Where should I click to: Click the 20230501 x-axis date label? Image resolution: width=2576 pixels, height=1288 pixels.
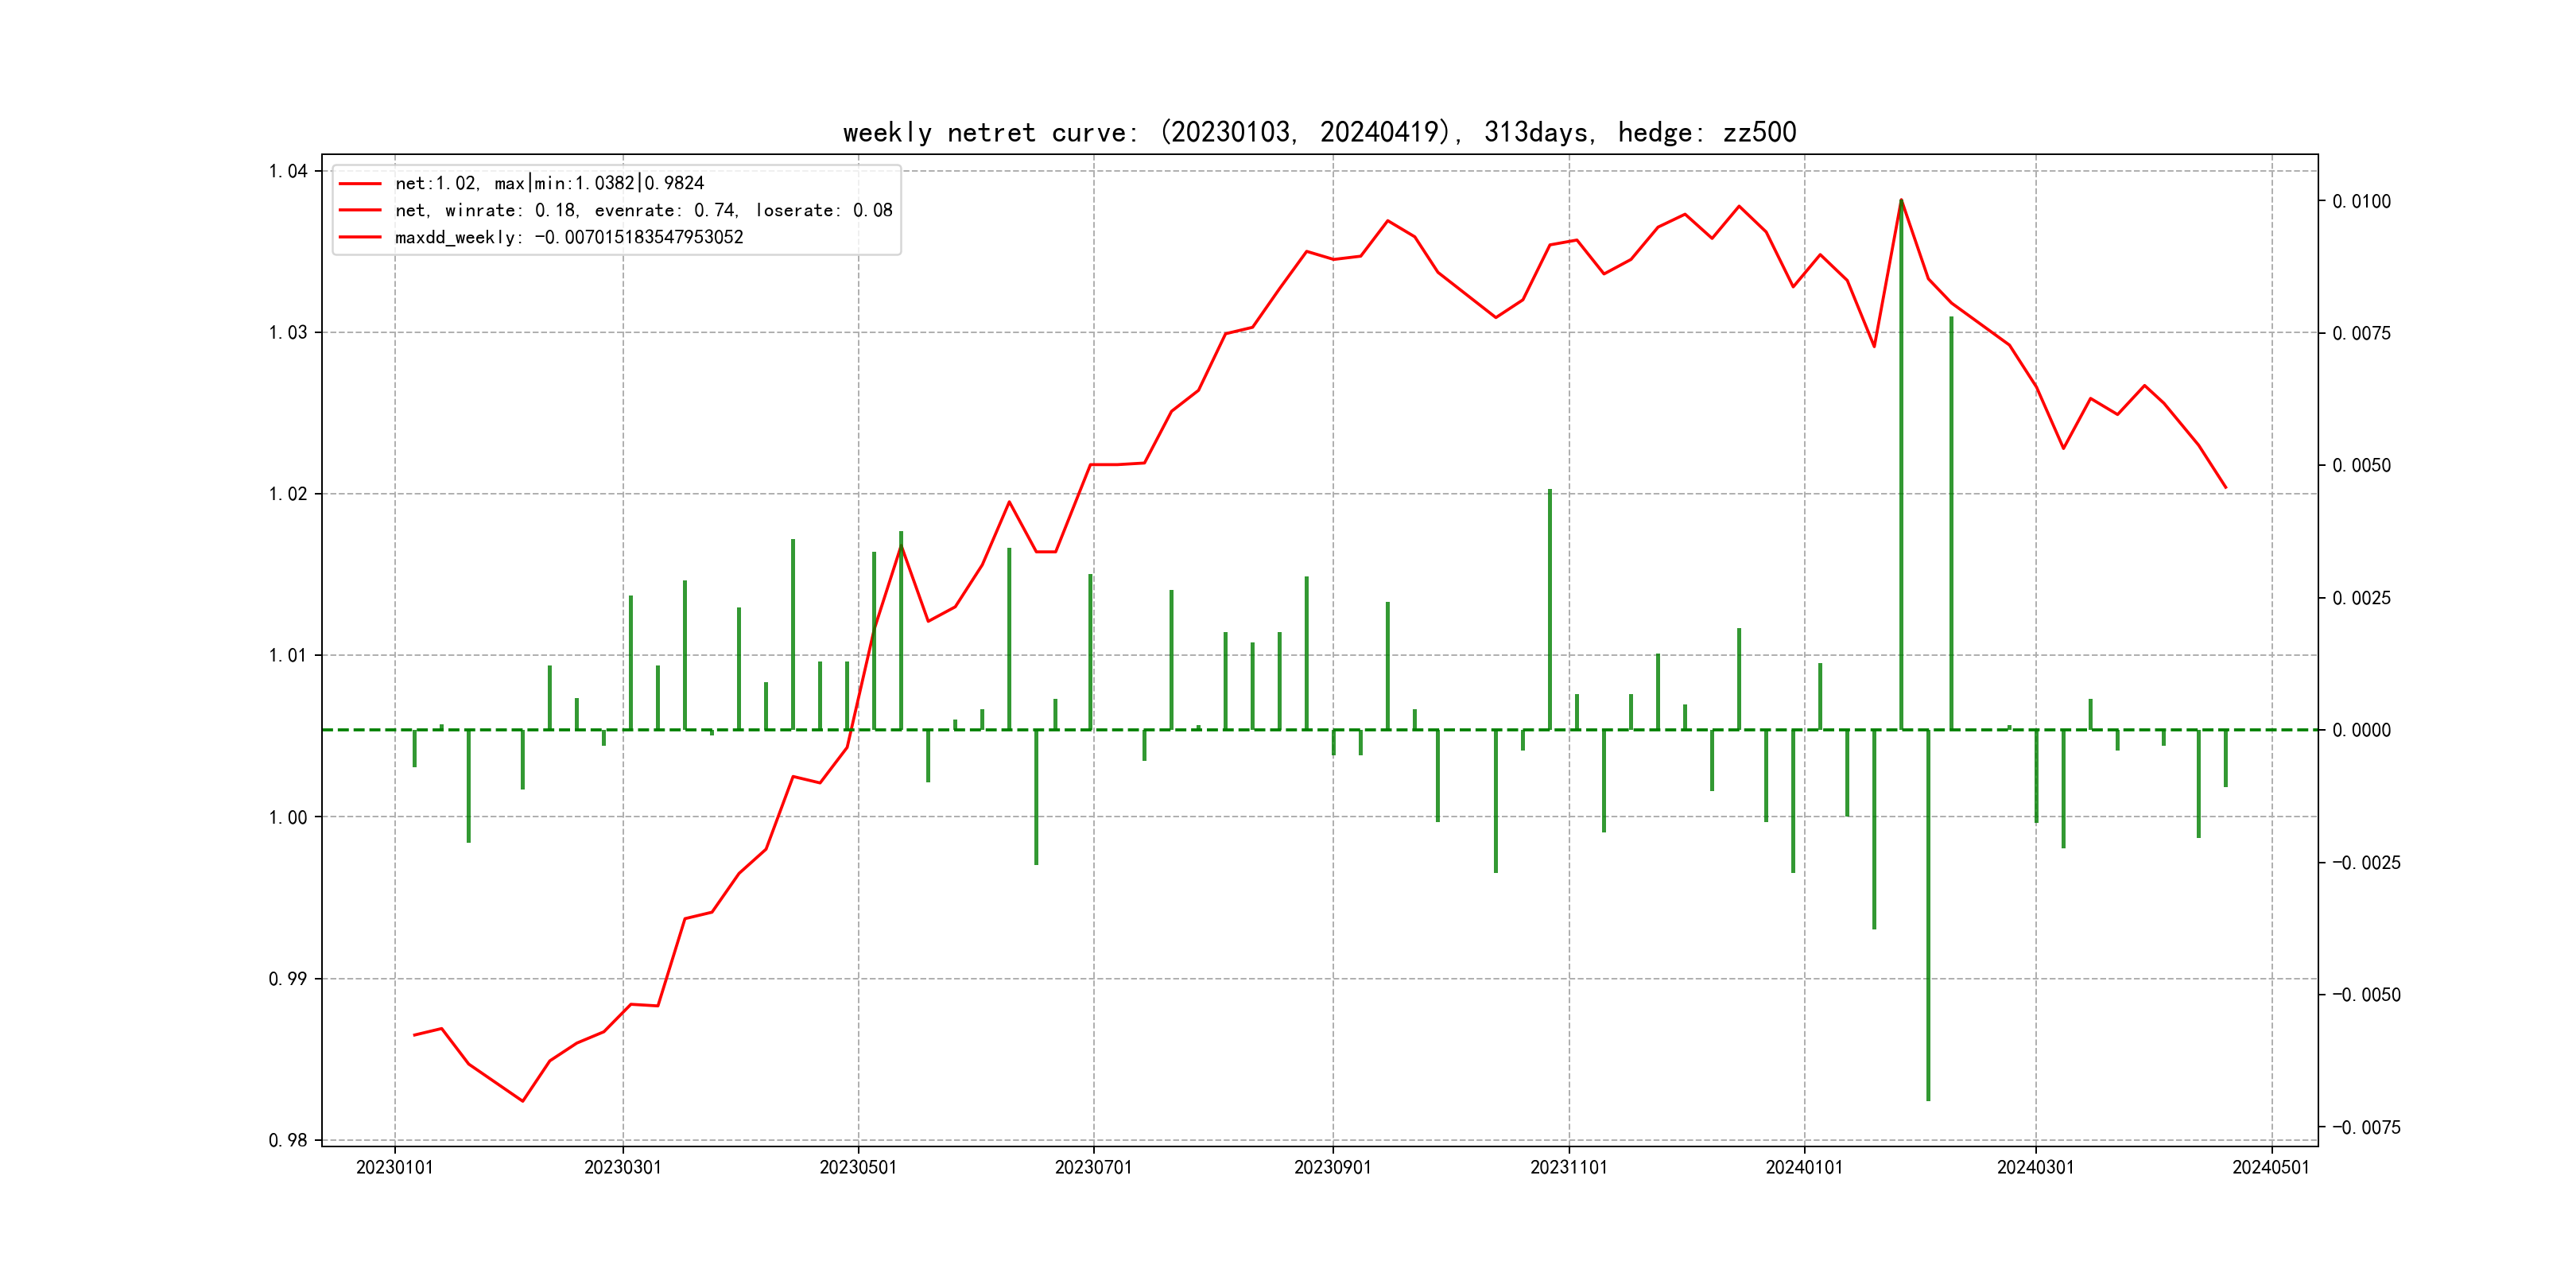coord(858,1167)
